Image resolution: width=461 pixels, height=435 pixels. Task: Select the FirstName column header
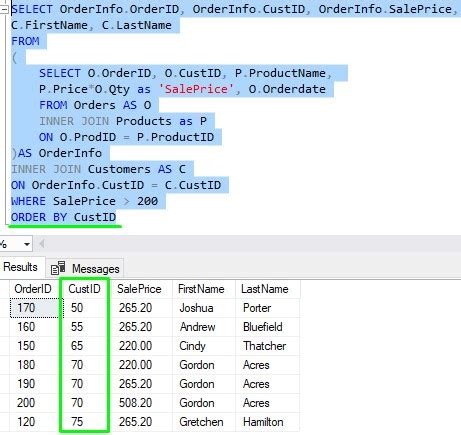201,289
